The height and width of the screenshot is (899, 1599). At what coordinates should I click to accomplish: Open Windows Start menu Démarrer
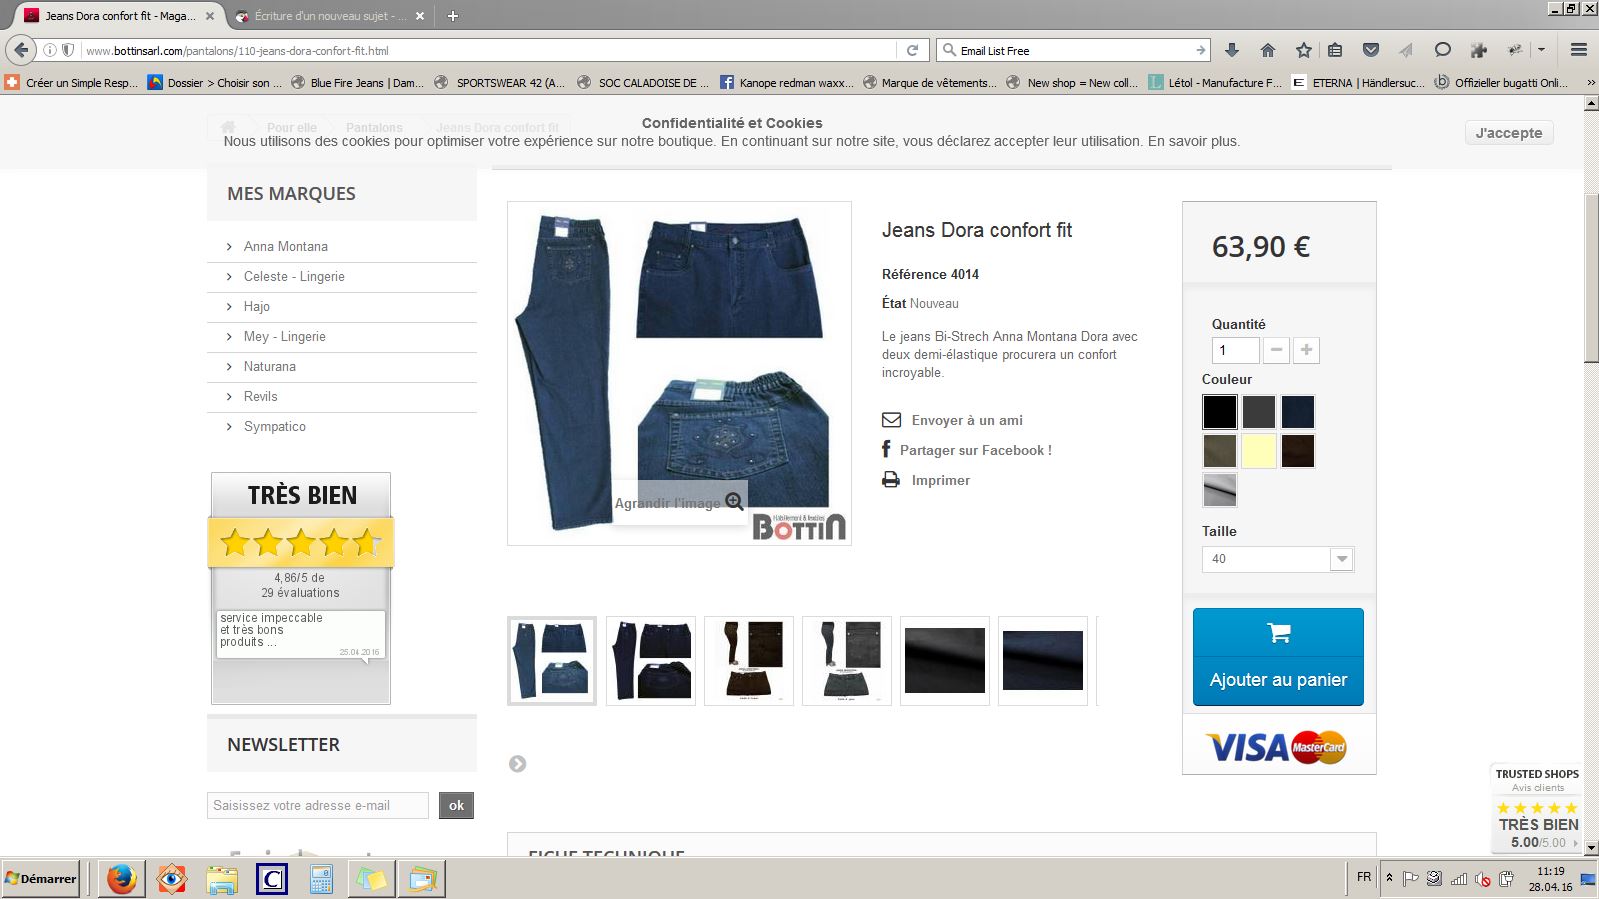click(41, 879)
